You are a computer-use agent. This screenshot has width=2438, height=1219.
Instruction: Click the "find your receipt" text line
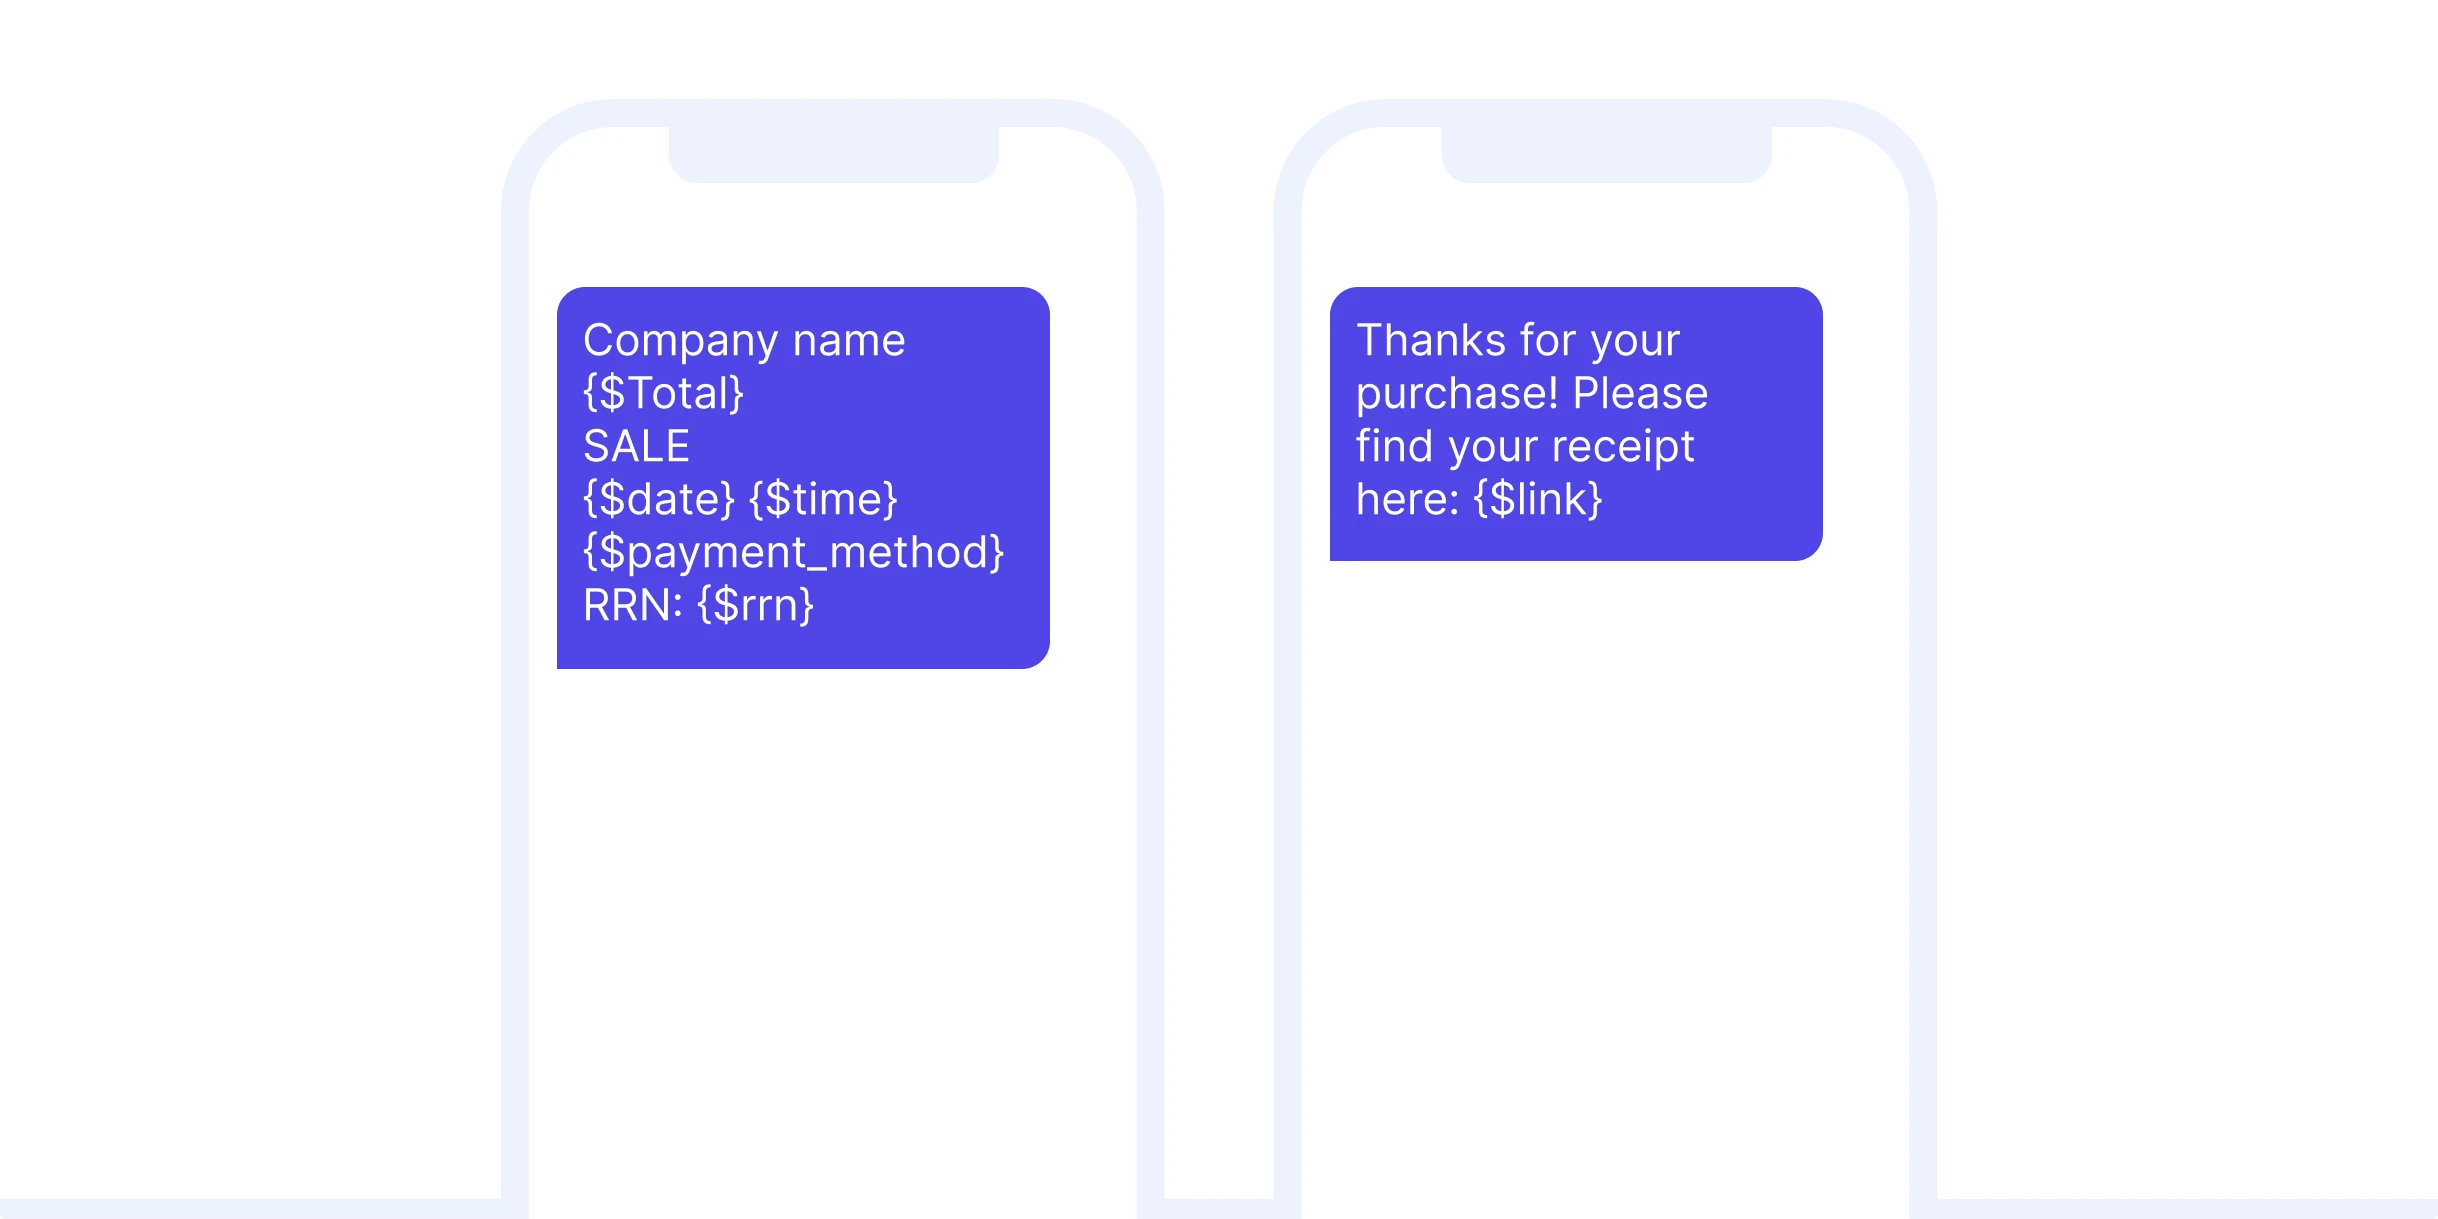[x=1524, y=447]
